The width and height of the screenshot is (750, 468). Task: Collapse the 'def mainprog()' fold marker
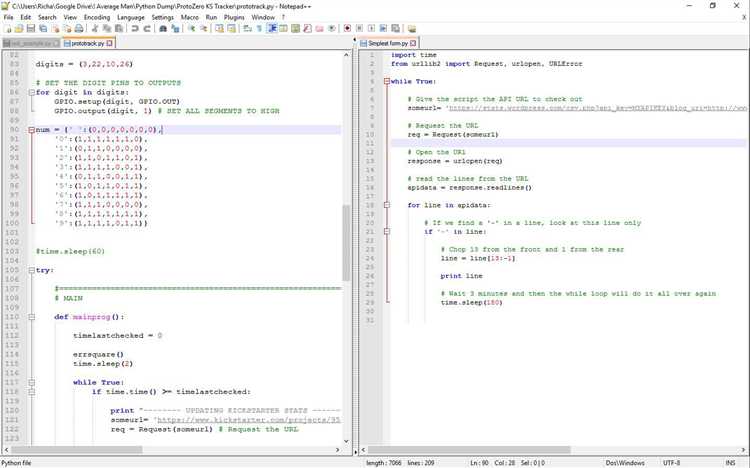pos(32,317)
